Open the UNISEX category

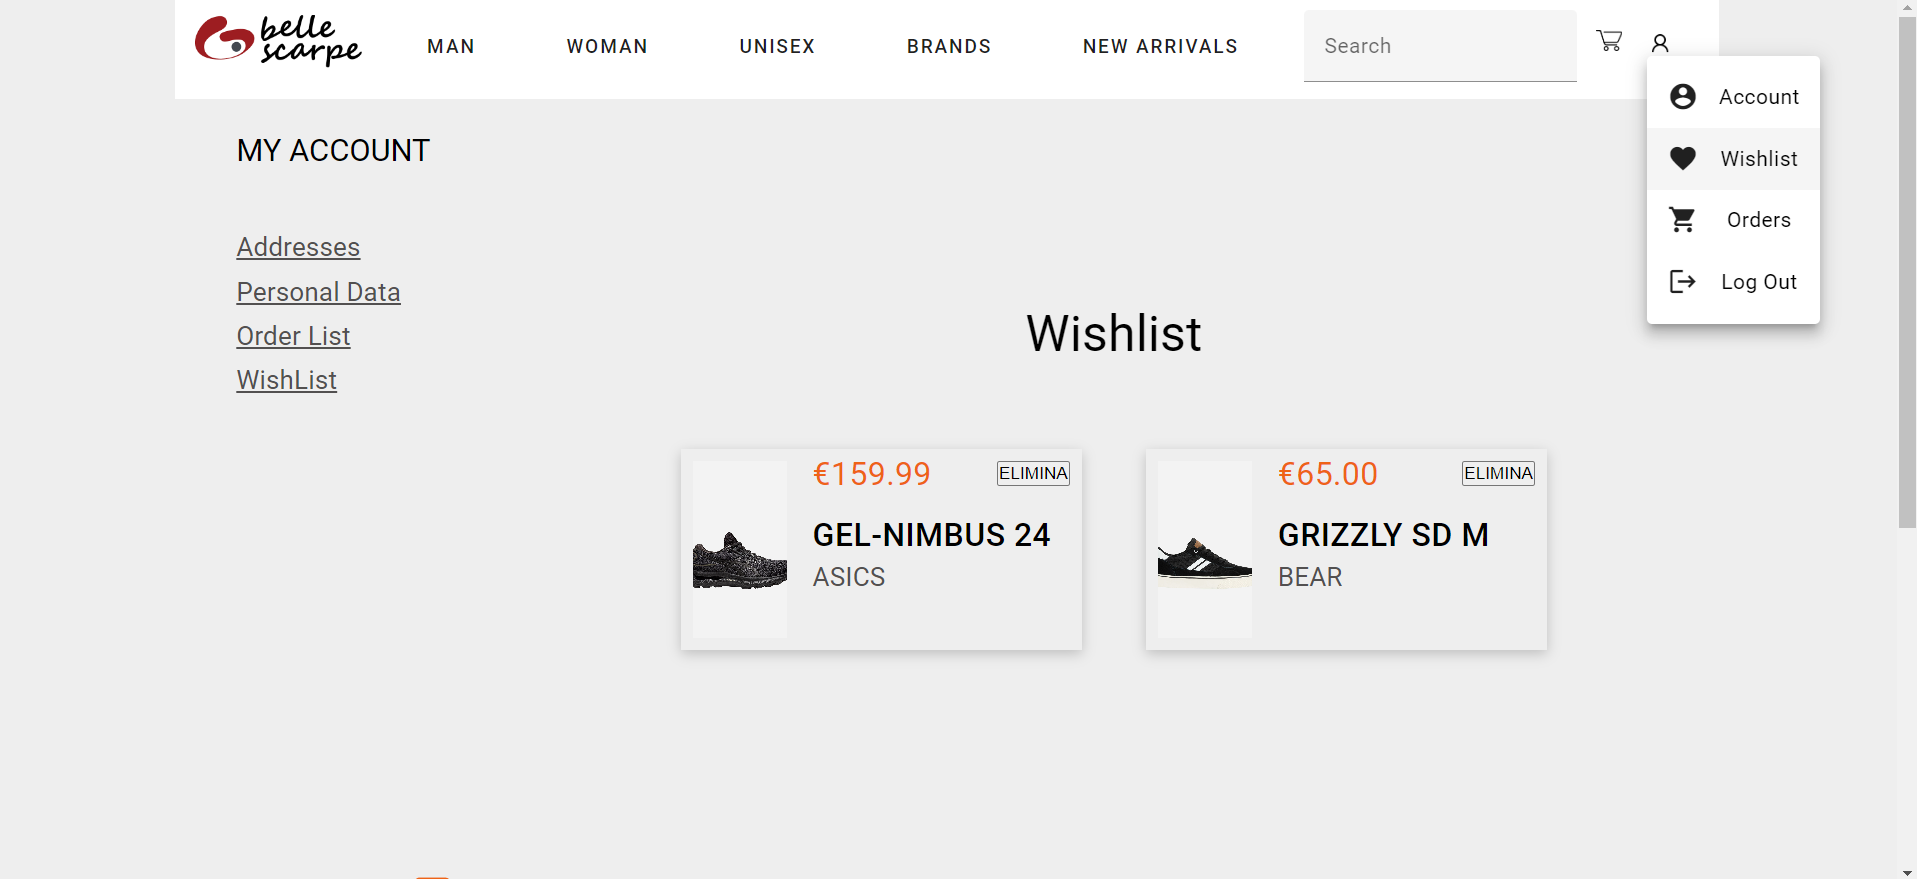pos(777,46)
